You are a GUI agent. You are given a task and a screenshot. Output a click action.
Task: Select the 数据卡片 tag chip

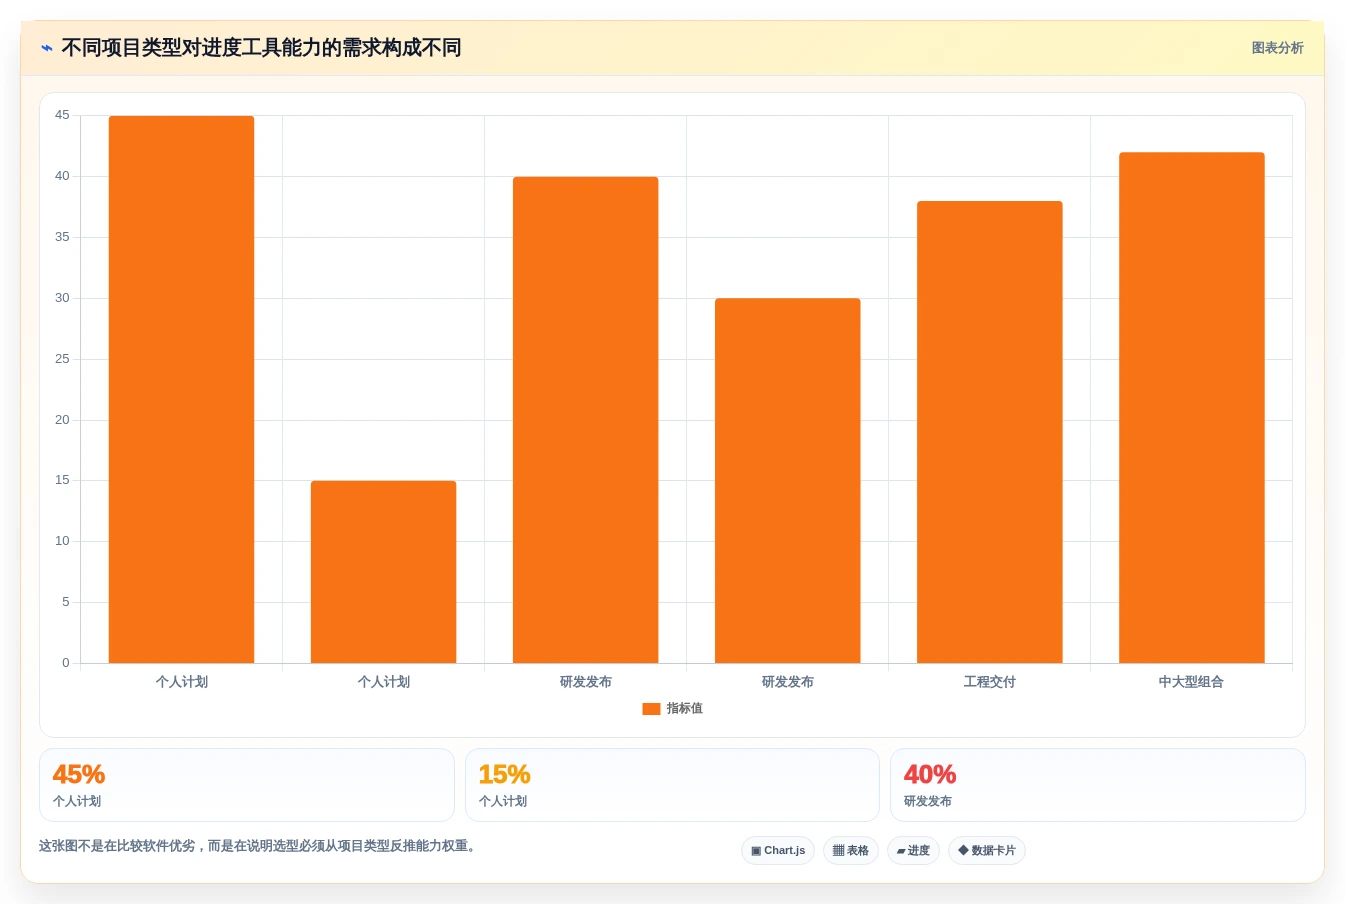(x=987, y=851)
